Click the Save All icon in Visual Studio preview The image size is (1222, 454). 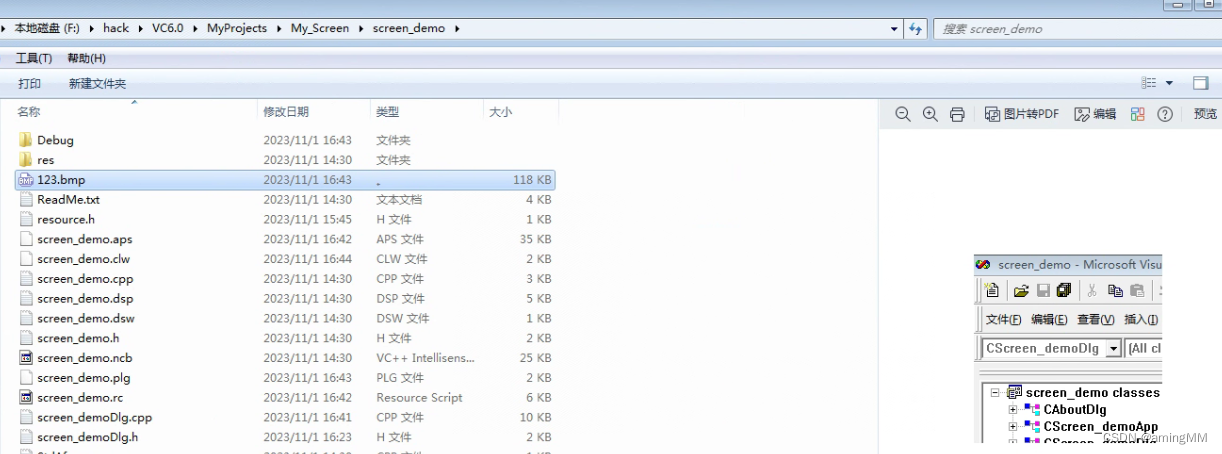tap(1063, 291)
